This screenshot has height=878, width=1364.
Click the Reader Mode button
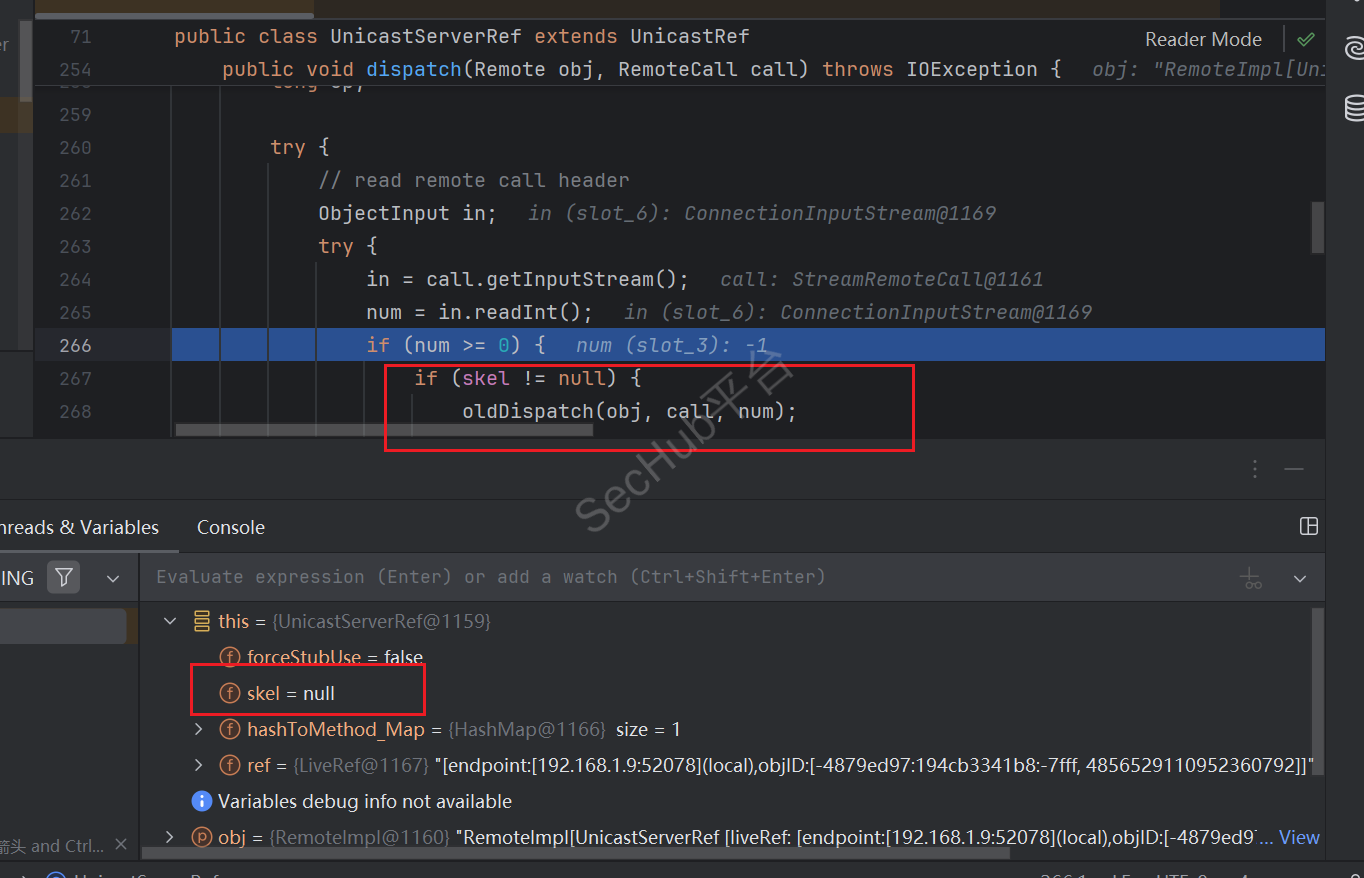1203,40
